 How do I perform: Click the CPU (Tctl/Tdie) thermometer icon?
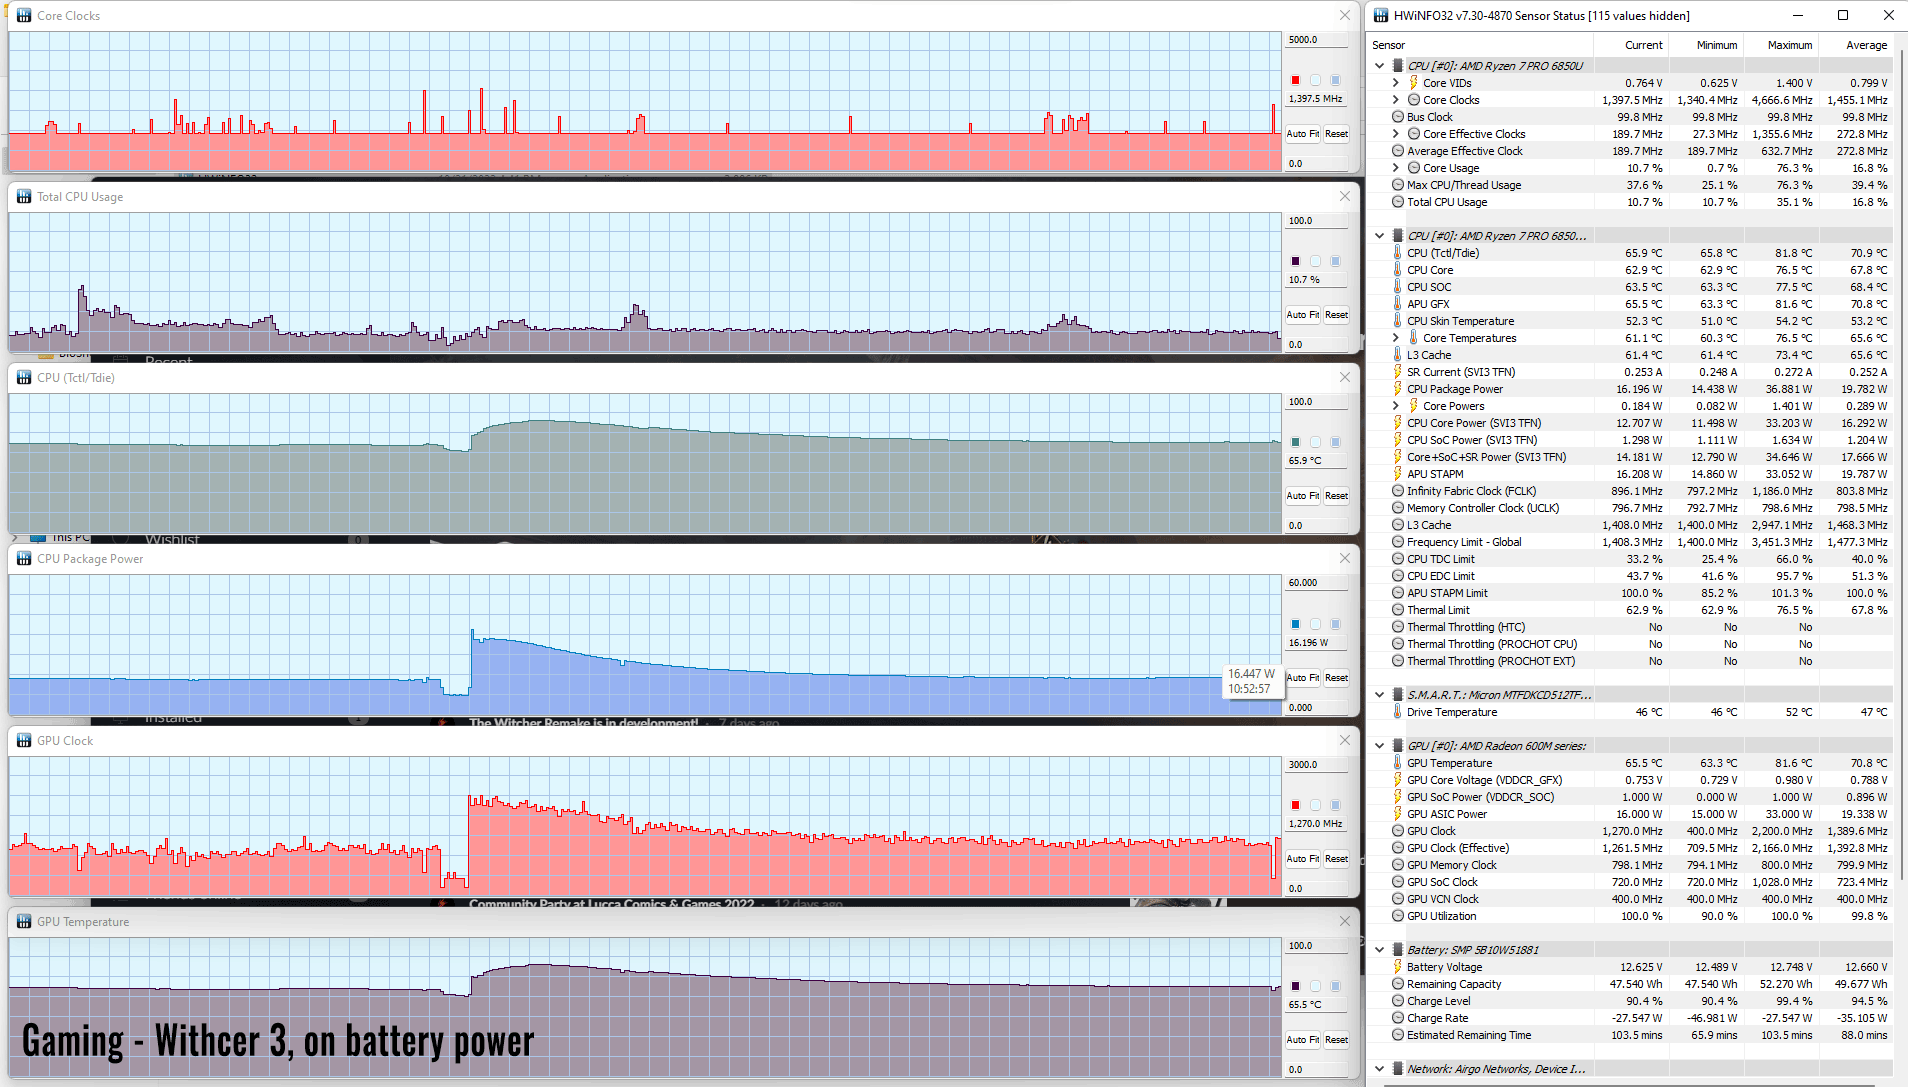(x=1398, y=253)
